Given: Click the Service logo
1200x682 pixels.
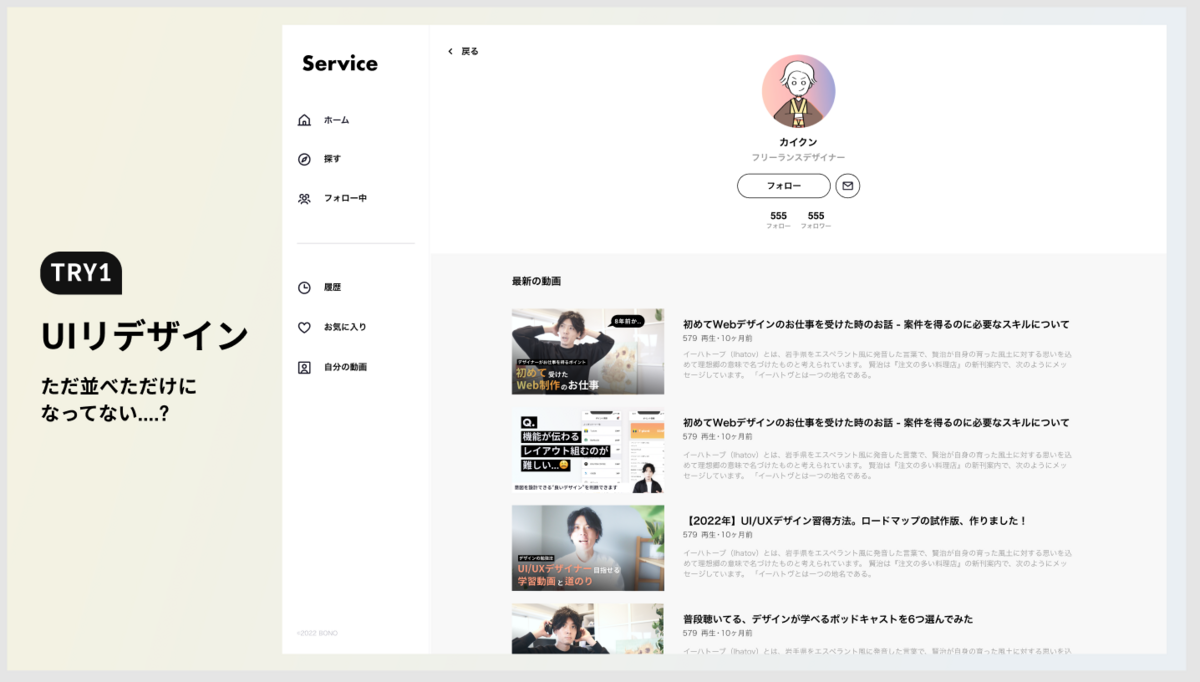Looking at the screenshot, I should pos(340,63).
